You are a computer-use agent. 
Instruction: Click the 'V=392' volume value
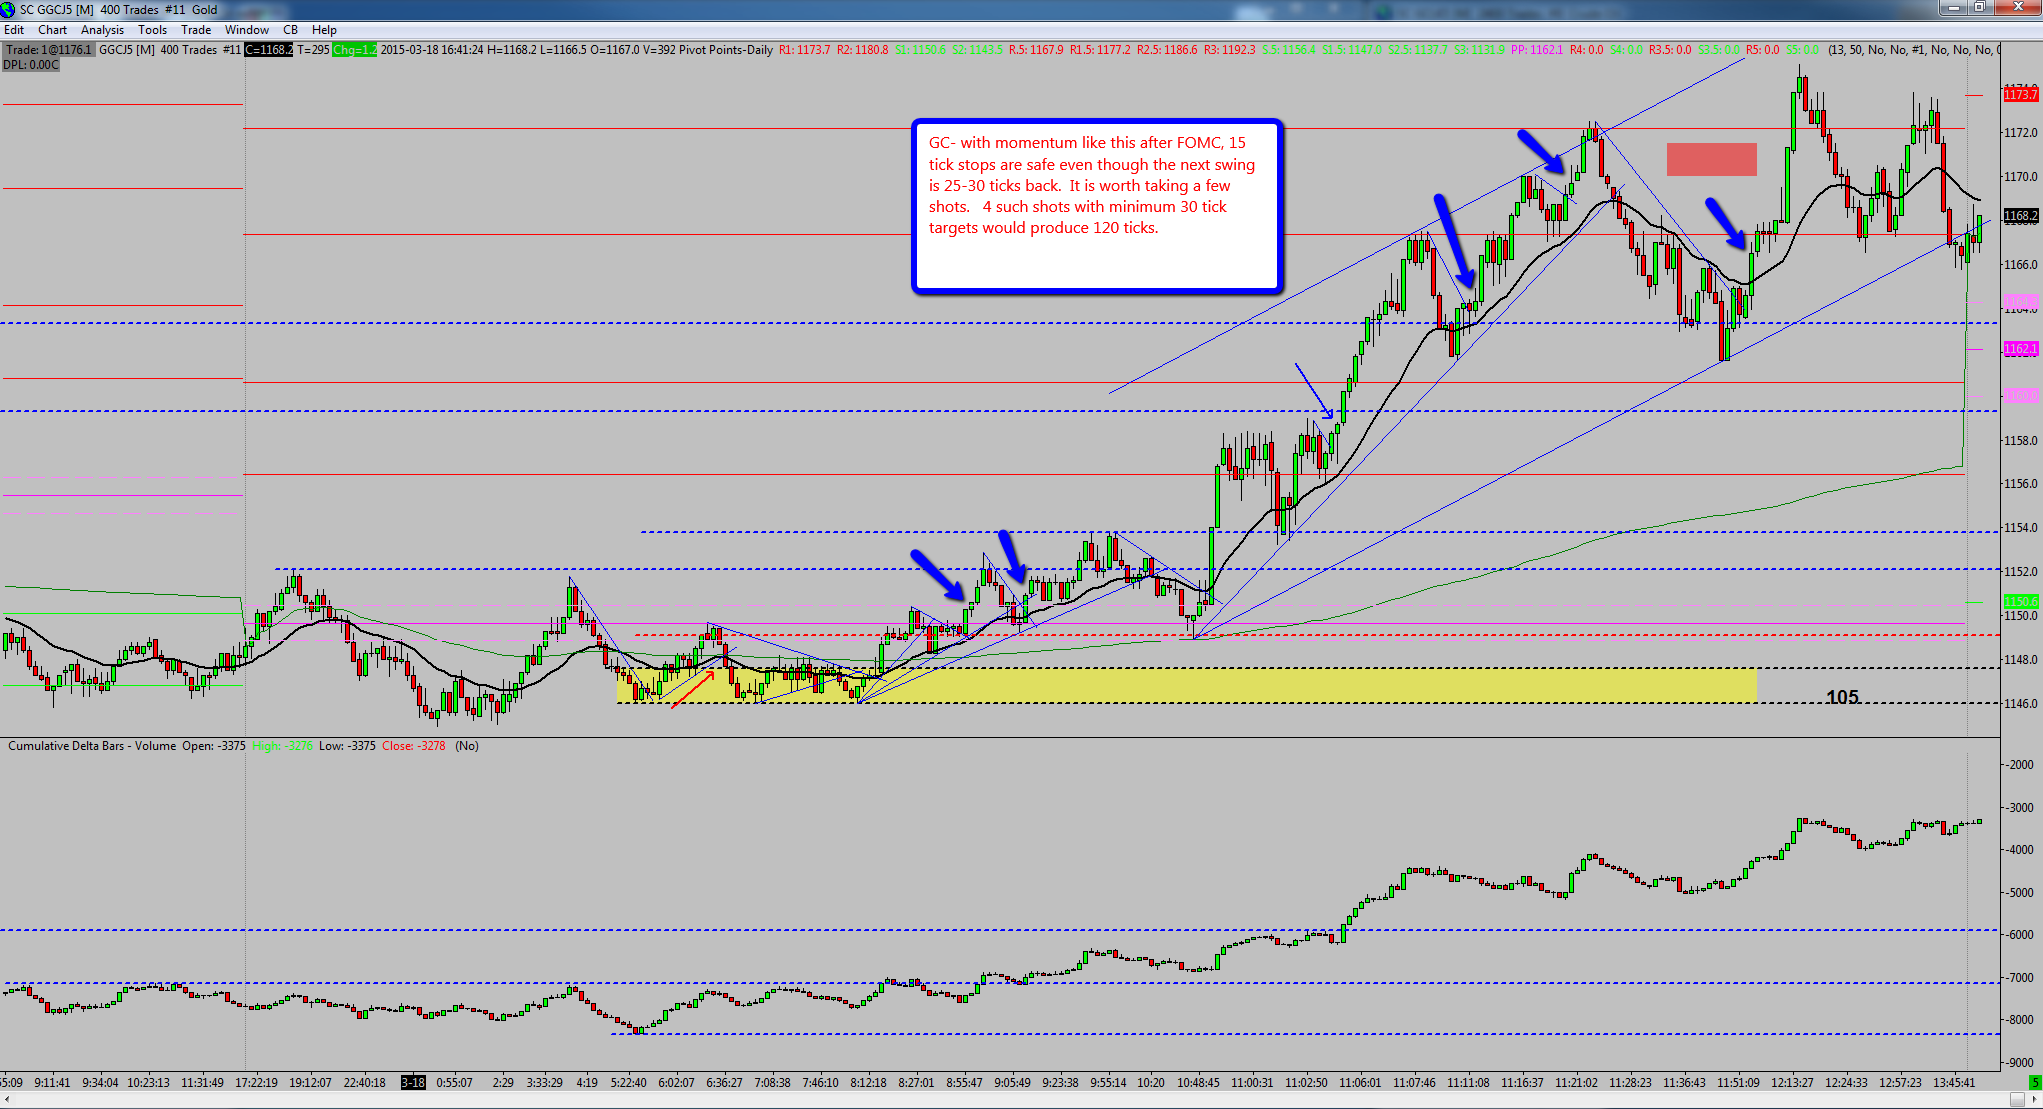coord(658,50)
